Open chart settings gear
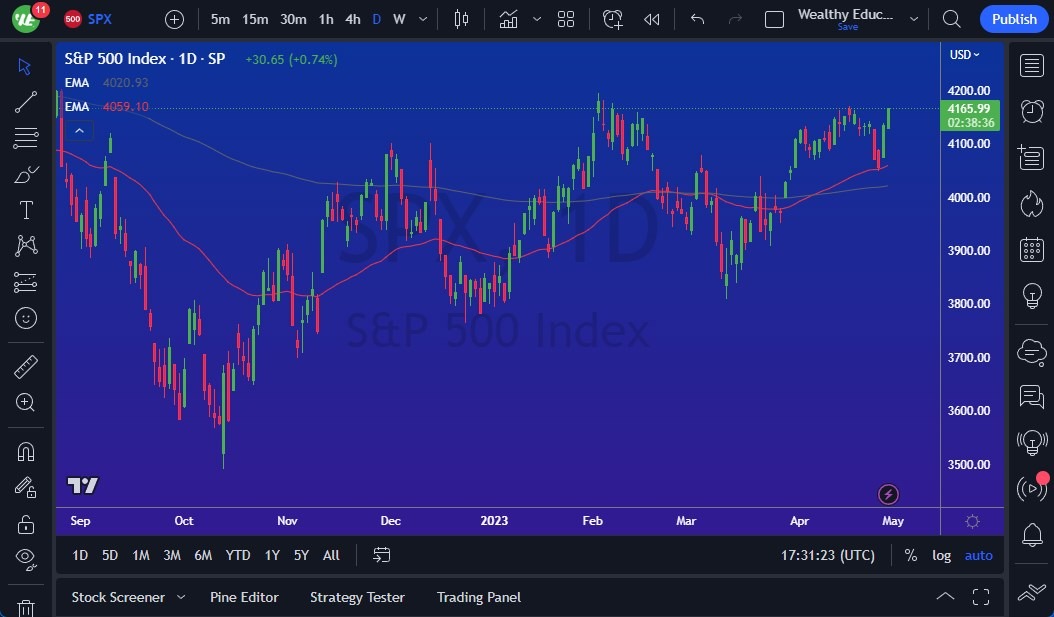This screenshot has width=1054, height=617. pos(972,521)
